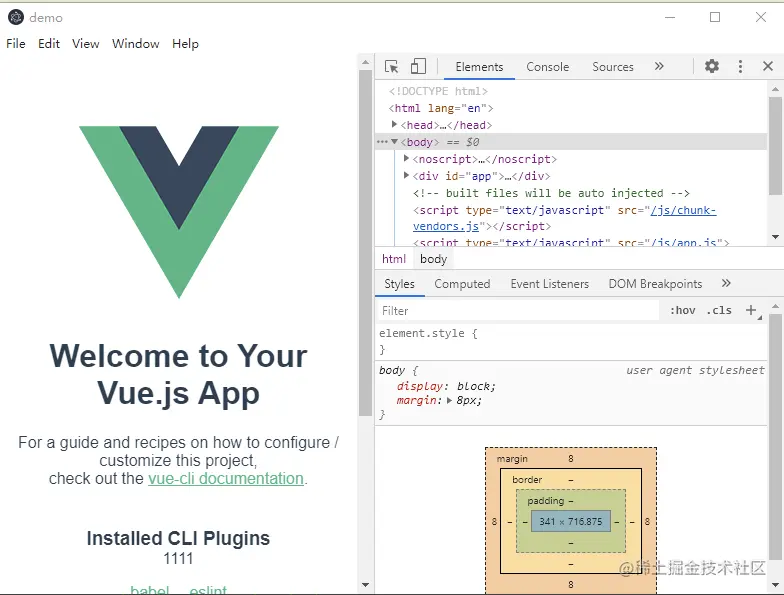Click box model top margin value 8
This screenshot has width=784, height=595.
point(570,458)
